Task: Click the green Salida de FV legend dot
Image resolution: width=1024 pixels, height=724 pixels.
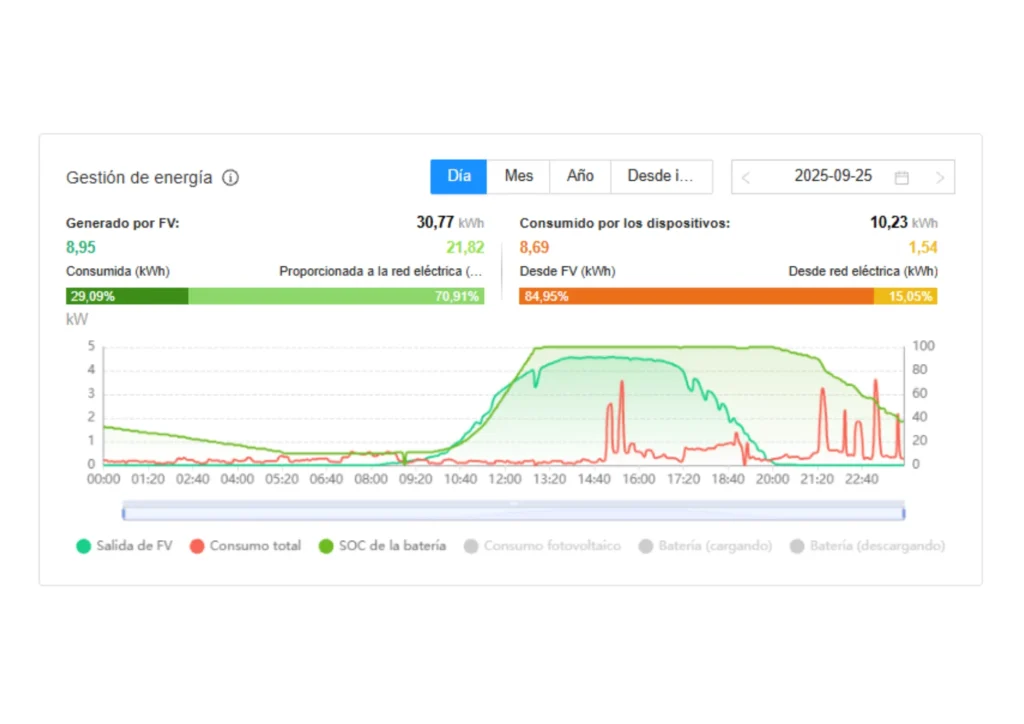Action: pos(84,546)
